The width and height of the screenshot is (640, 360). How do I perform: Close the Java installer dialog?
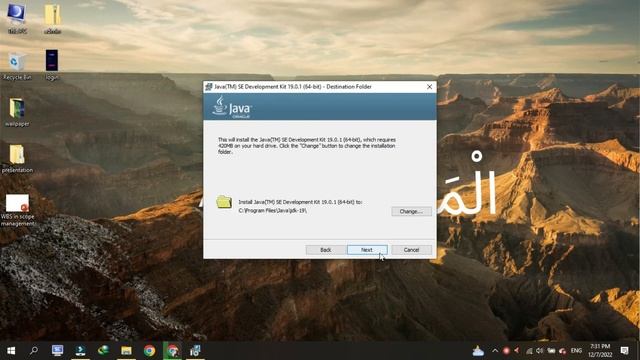[x=429, y=87]
